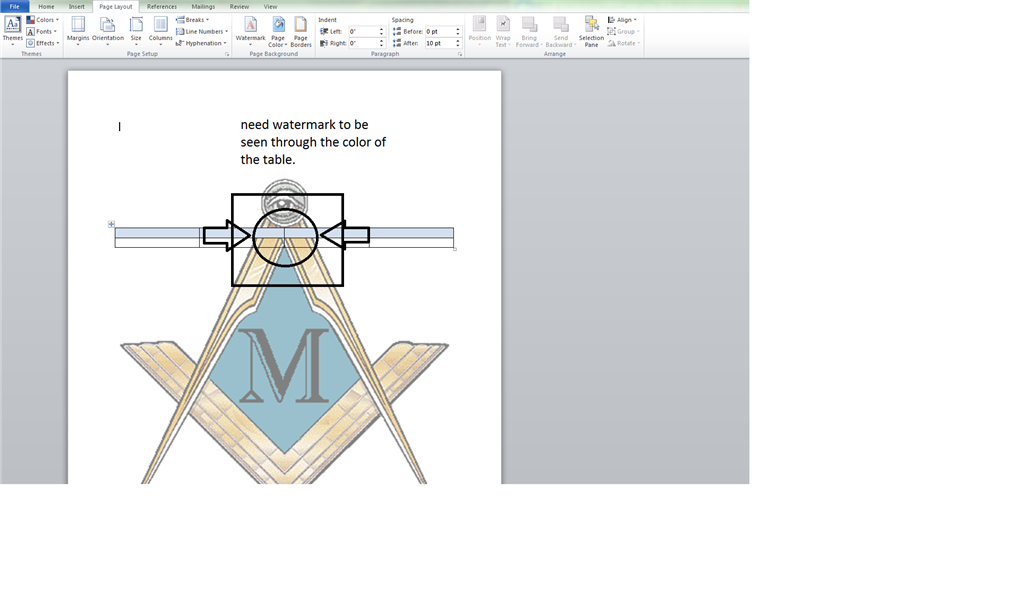The width and height of the screenshot is (1024, 601).
Task: Click the table resize handle
Action: click(455, 249)
